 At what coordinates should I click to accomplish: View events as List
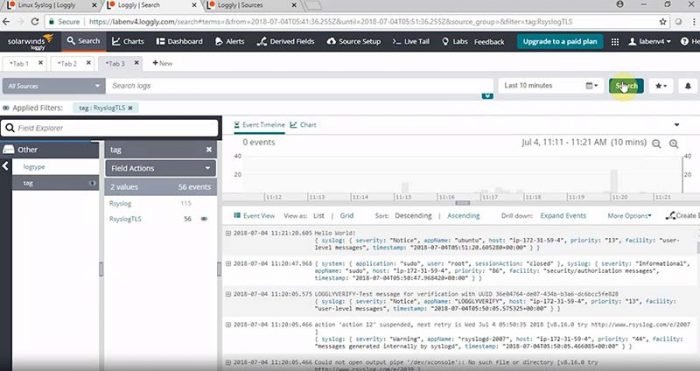(319, 216)
